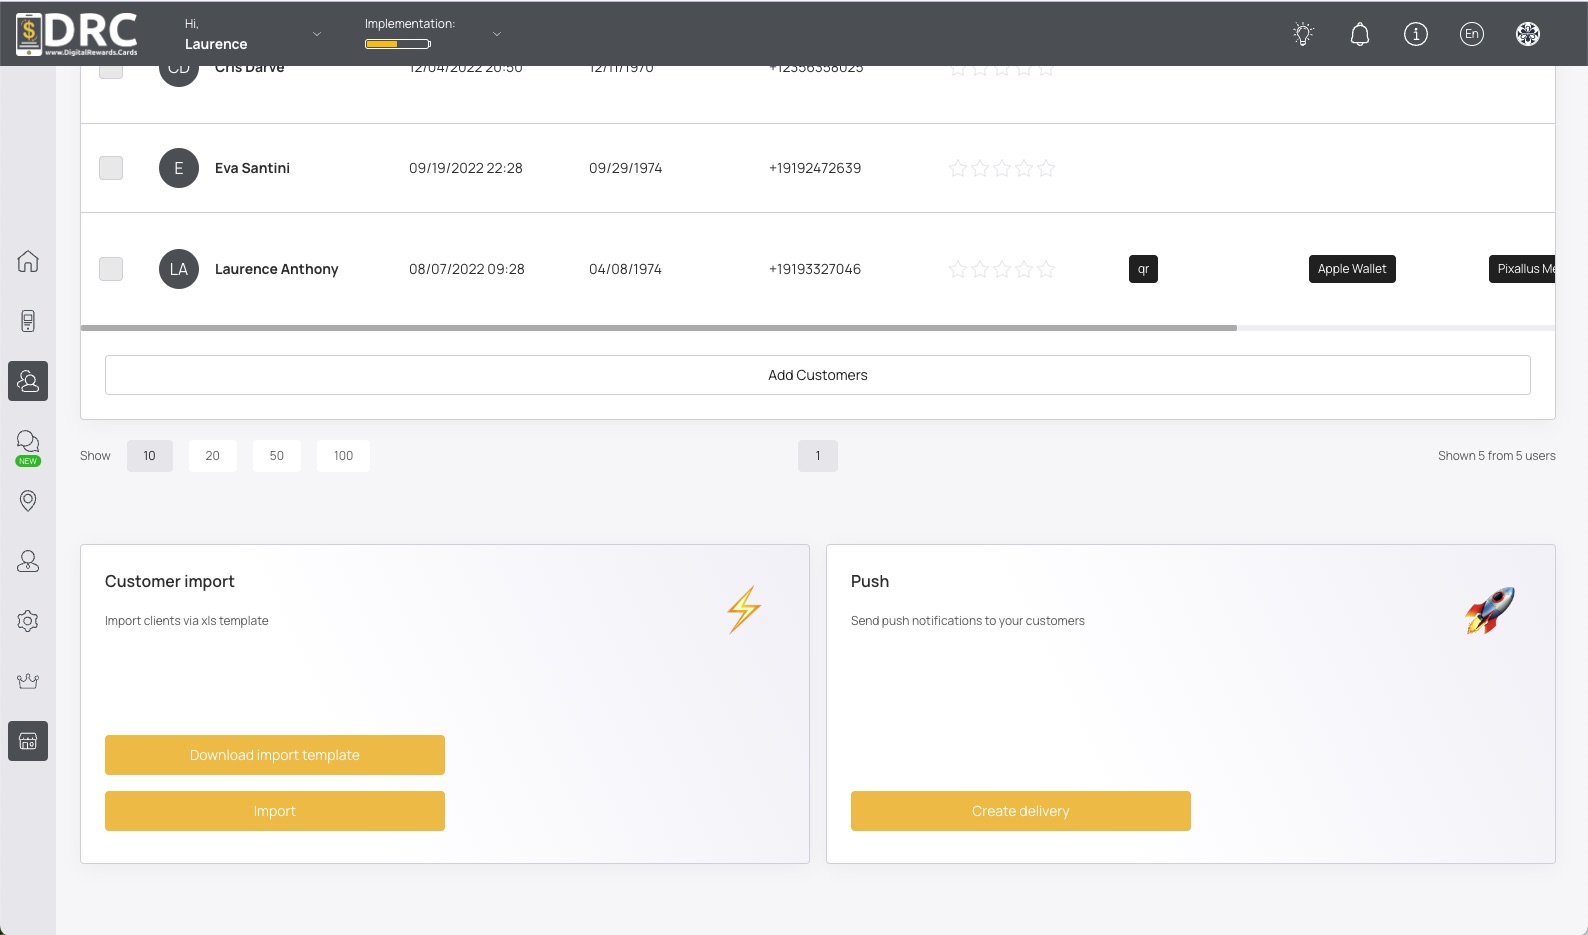Image resolution: width=1588 pixels, height=935 pixels.
Task: Open the notifications bell
Action: pyautogui.click(x=1359, y=34)
